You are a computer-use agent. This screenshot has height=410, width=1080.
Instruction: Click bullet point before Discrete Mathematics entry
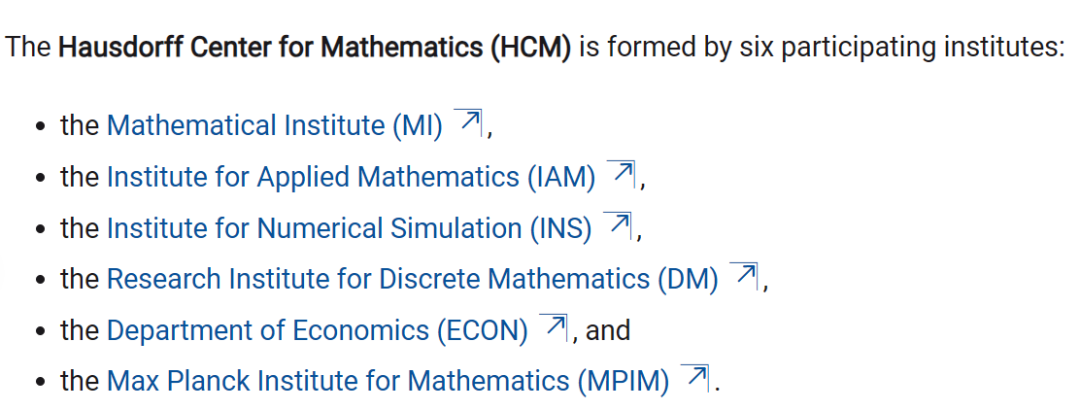coord(39,281)
